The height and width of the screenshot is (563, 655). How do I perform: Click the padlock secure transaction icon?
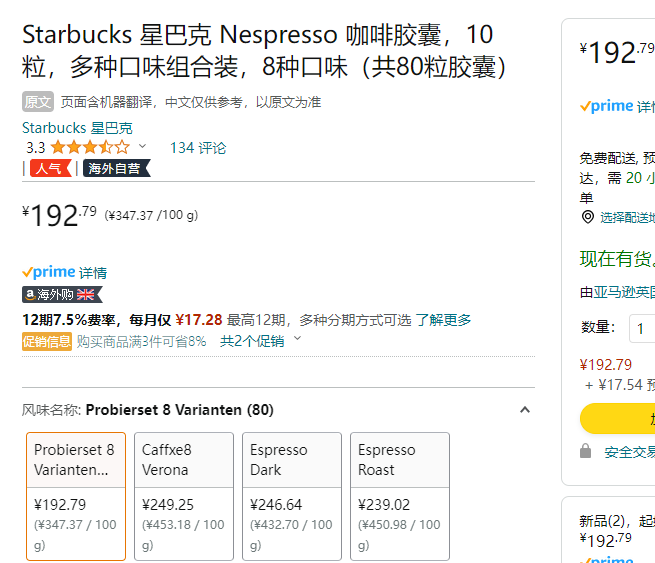586,451
